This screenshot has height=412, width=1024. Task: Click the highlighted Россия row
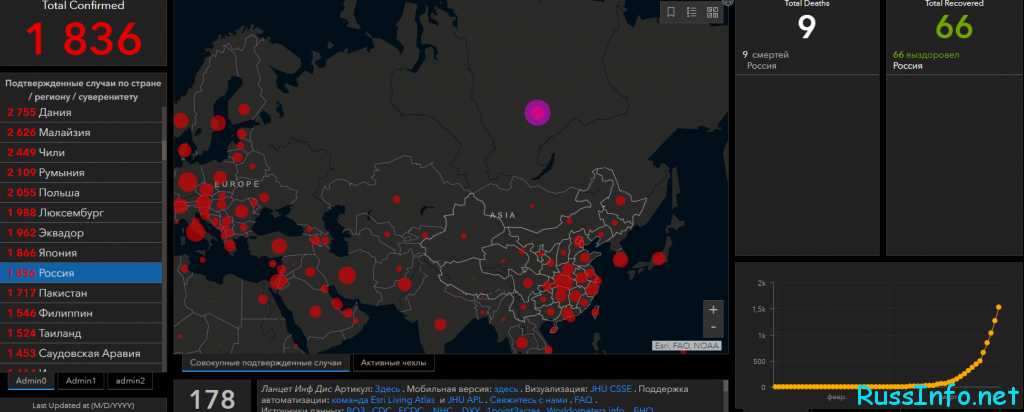(81, 273)
